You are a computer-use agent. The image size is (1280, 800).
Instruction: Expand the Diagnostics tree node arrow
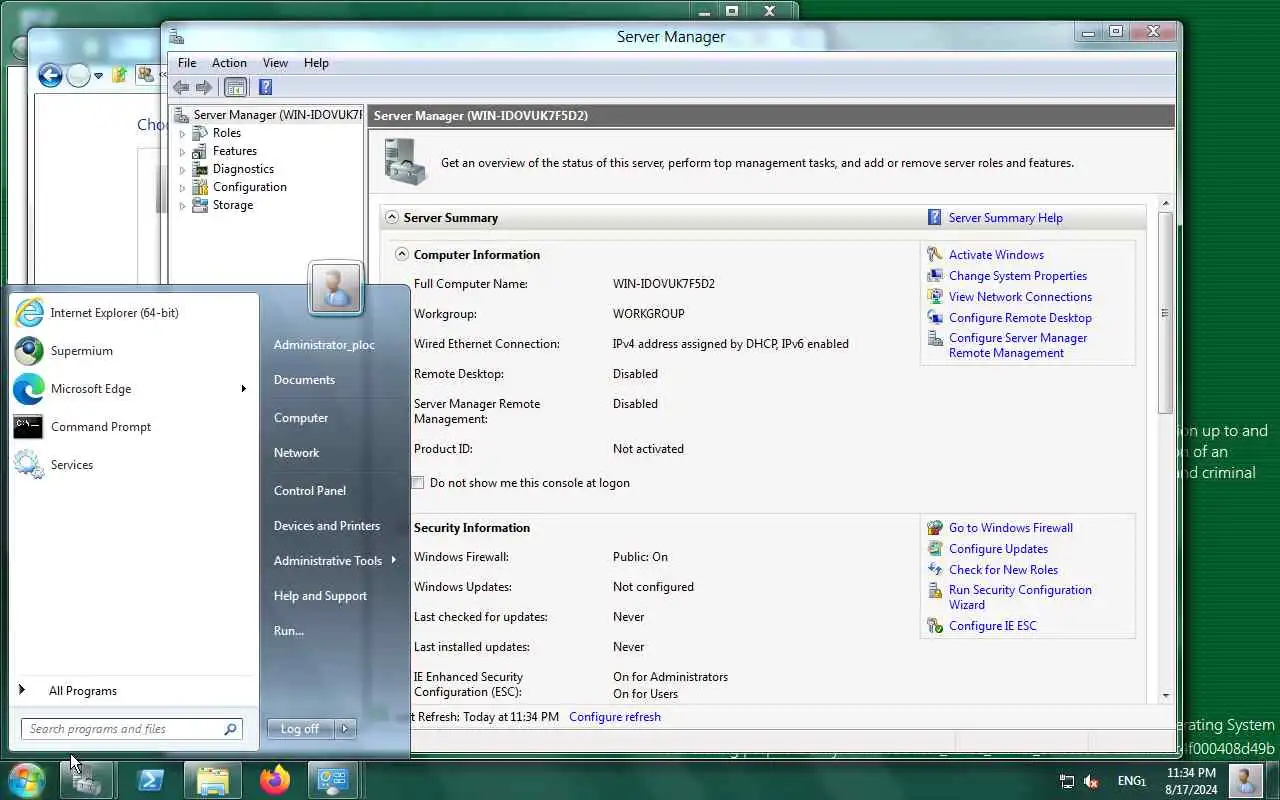click(182, 169)
